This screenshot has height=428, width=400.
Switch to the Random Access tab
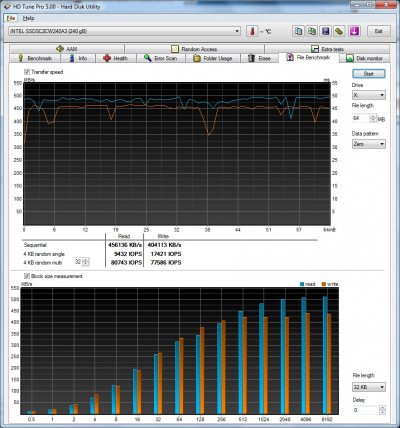[x=194, y=49]
